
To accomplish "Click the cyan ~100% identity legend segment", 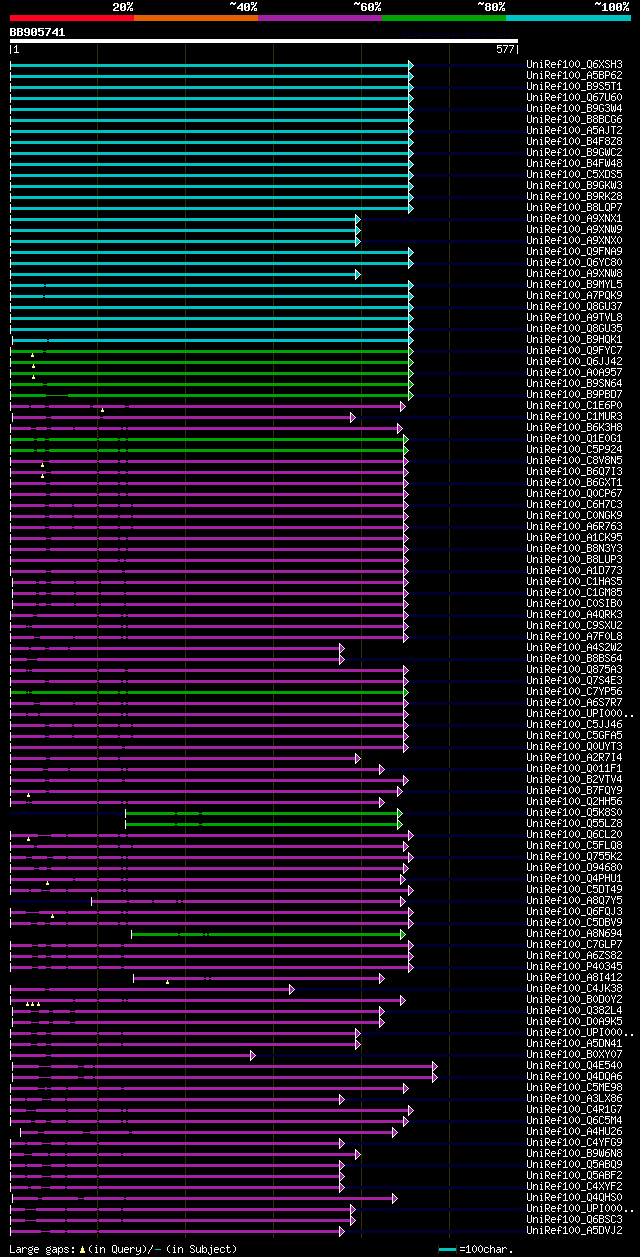I will tap(568, 18).
